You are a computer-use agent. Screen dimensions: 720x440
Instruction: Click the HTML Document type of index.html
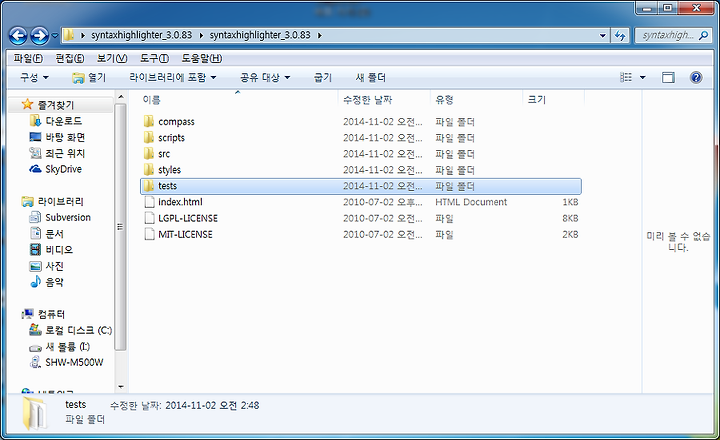[471, 202]
